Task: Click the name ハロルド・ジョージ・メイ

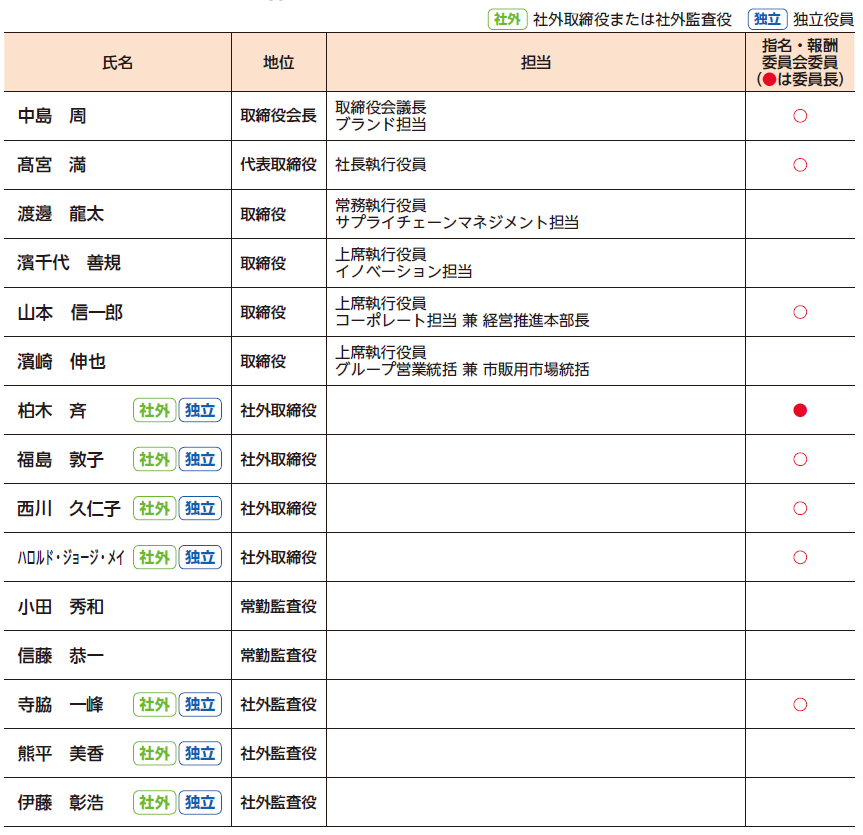Action: [x=71, y=558]
